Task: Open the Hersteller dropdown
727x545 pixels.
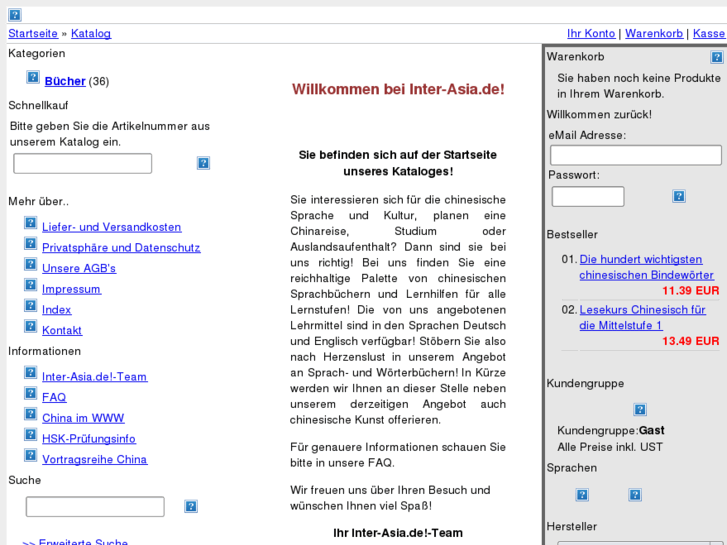Action: click(640, 542)
